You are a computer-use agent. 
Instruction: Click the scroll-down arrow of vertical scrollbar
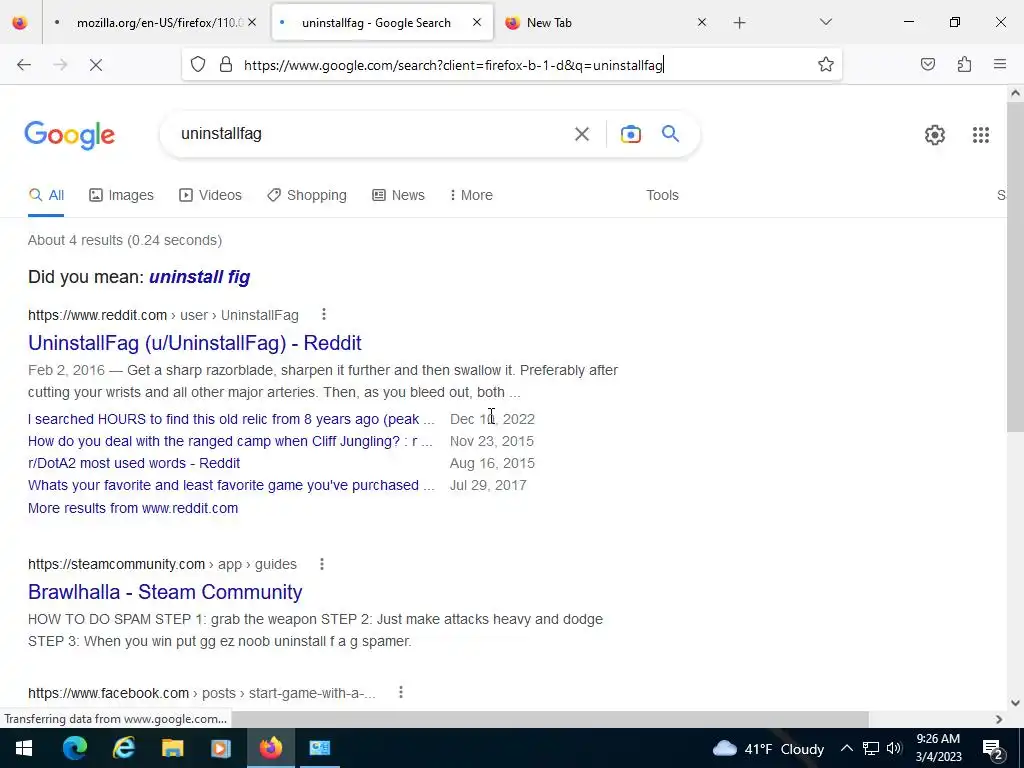(1015, 703)
